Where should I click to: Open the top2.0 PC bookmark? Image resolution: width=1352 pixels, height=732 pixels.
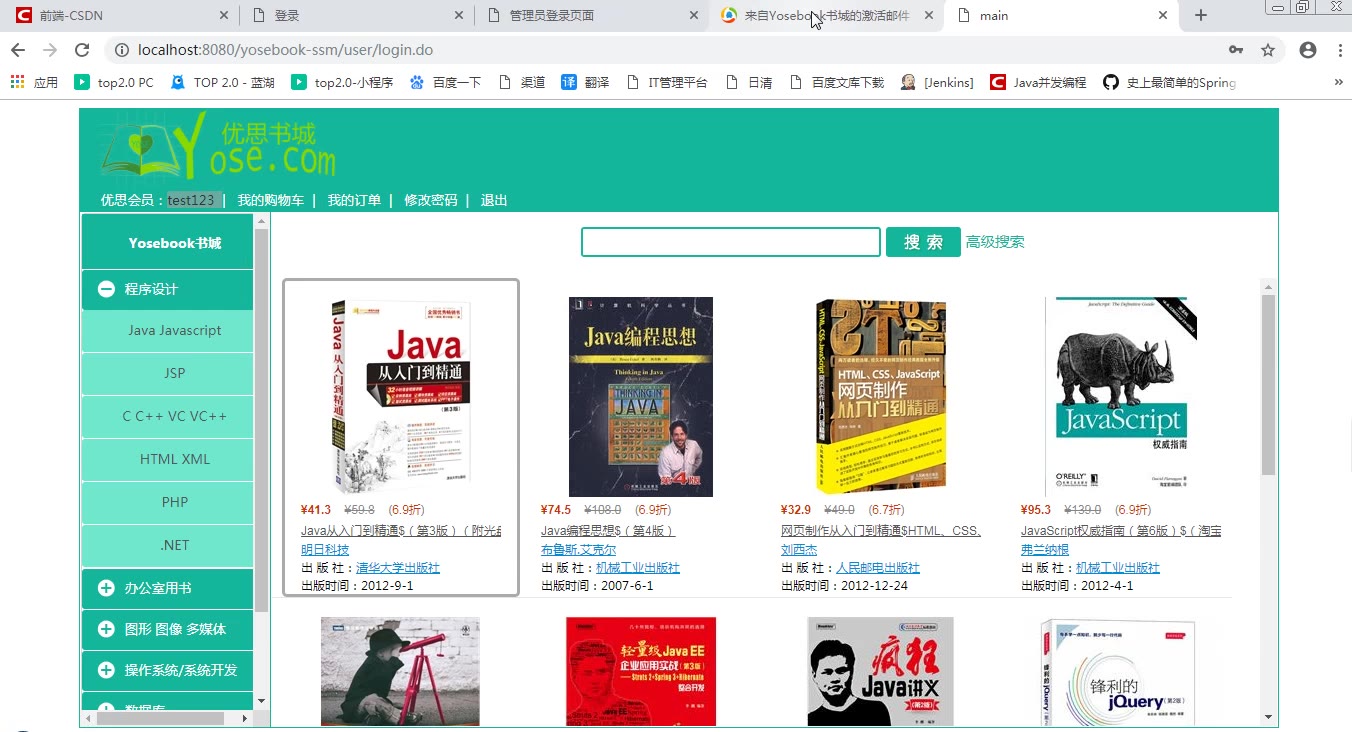pos(114,83)
